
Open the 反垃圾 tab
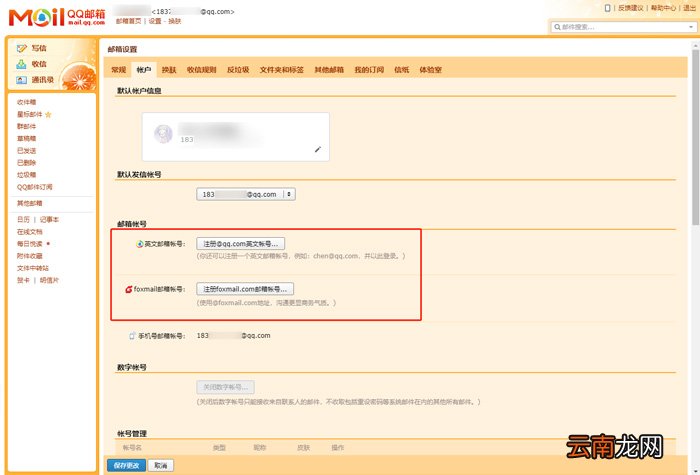click(238, 70)
